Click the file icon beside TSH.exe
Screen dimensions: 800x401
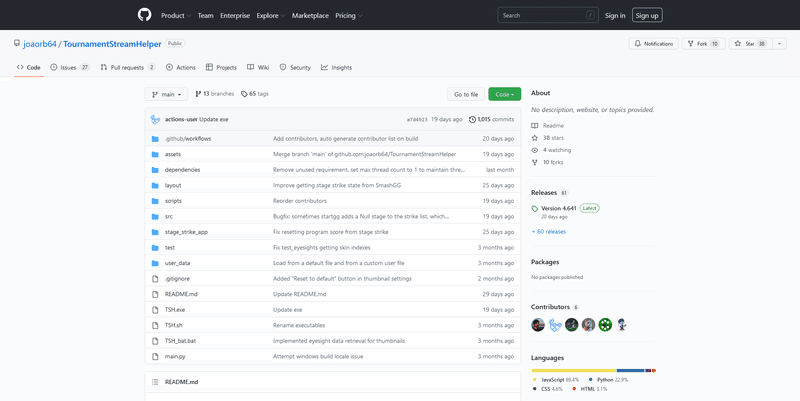(x=155, y=310)
